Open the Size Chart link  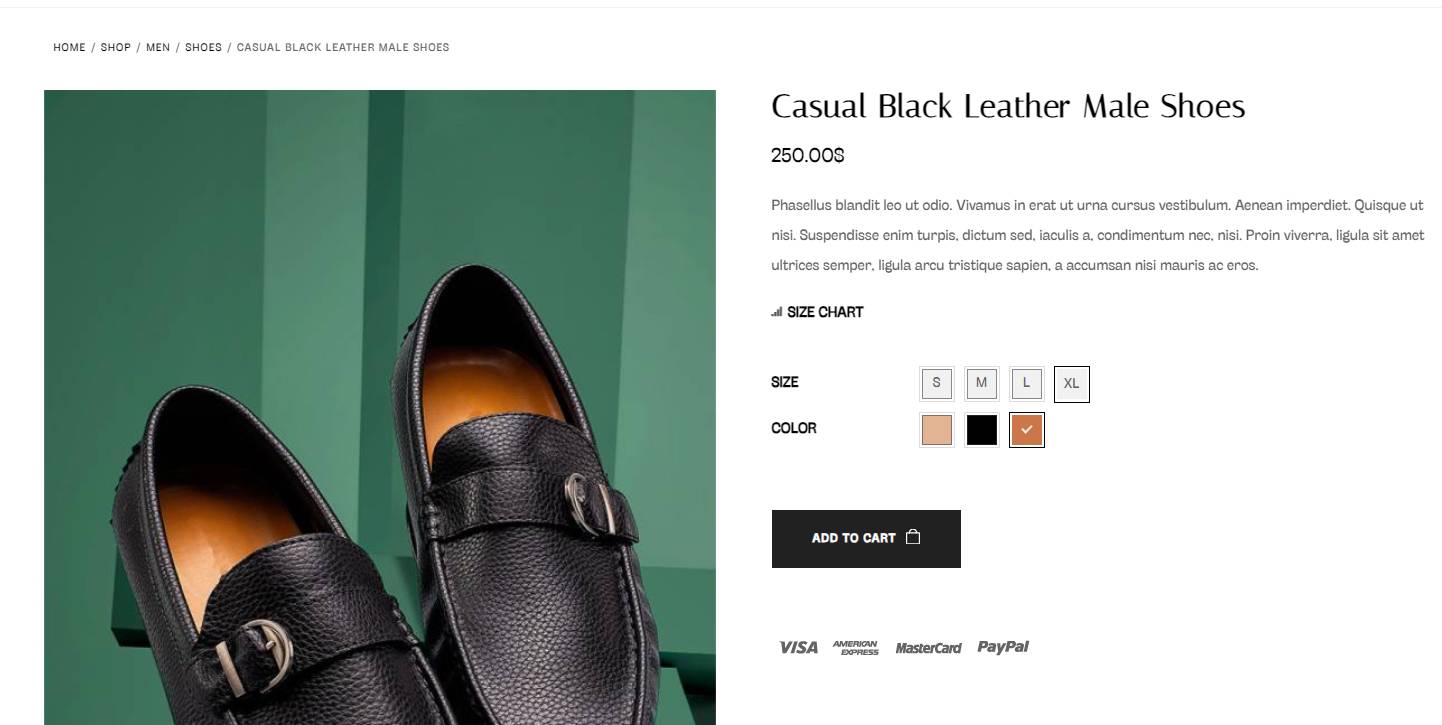(824, 312)
